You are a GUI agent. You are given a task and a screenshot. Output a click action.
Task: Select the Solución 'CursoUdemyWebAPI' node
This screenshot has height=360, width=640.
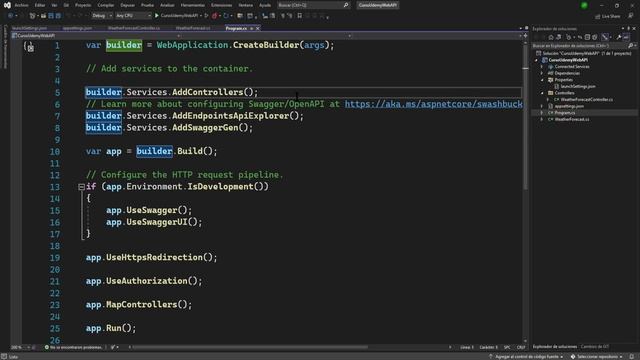coord(584,53)
